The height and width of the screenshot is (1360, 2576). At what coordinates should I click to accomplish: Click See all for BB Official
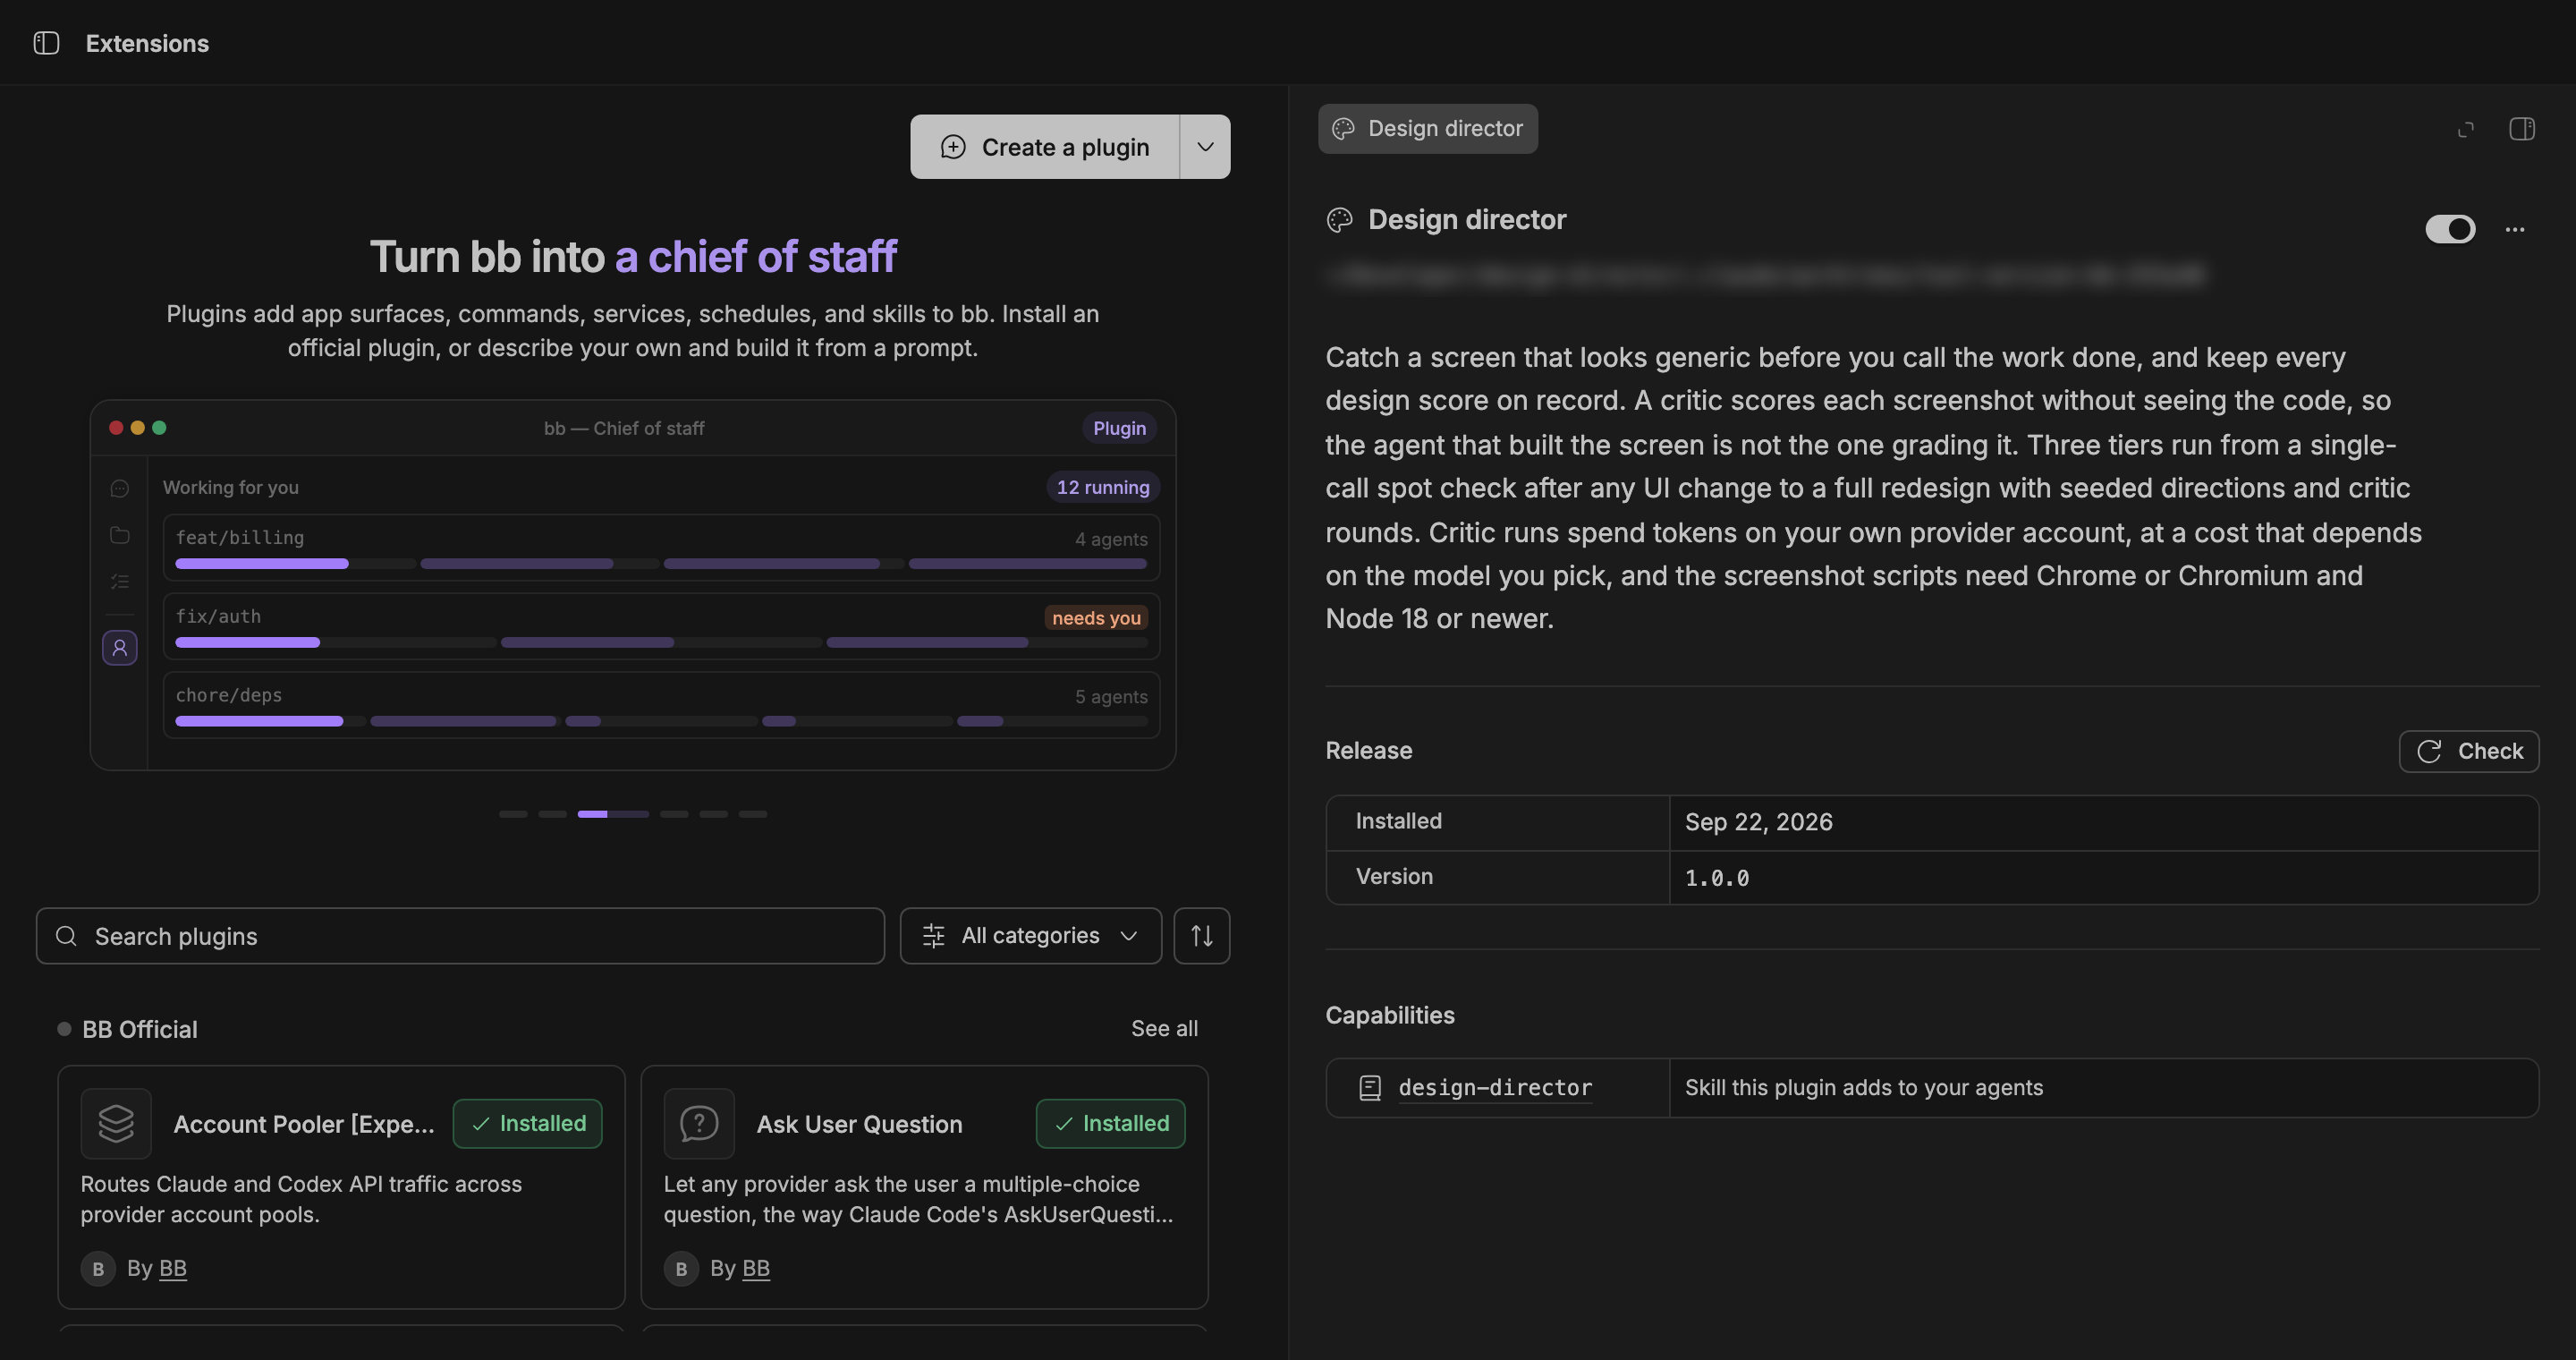[x=1164, y=1028]
